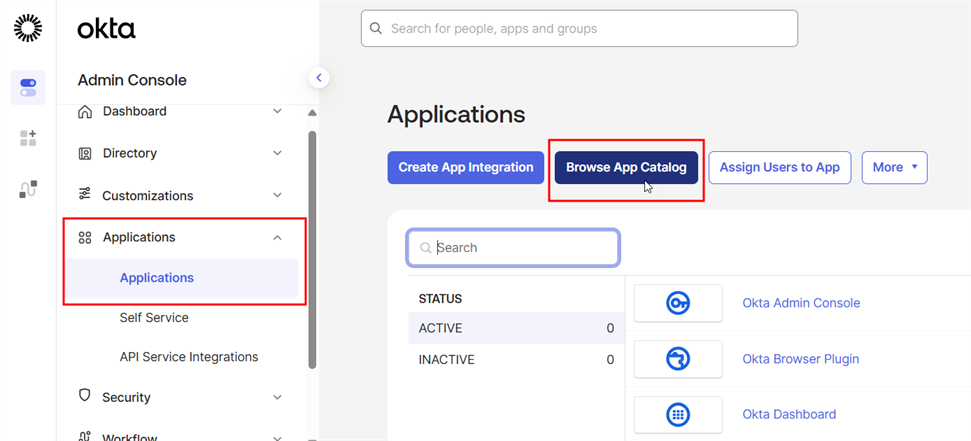The width and height of the screenshot is (971, 441).
Task: Select the toggle-style icon in left rail
Action: [x=28, y=88]
